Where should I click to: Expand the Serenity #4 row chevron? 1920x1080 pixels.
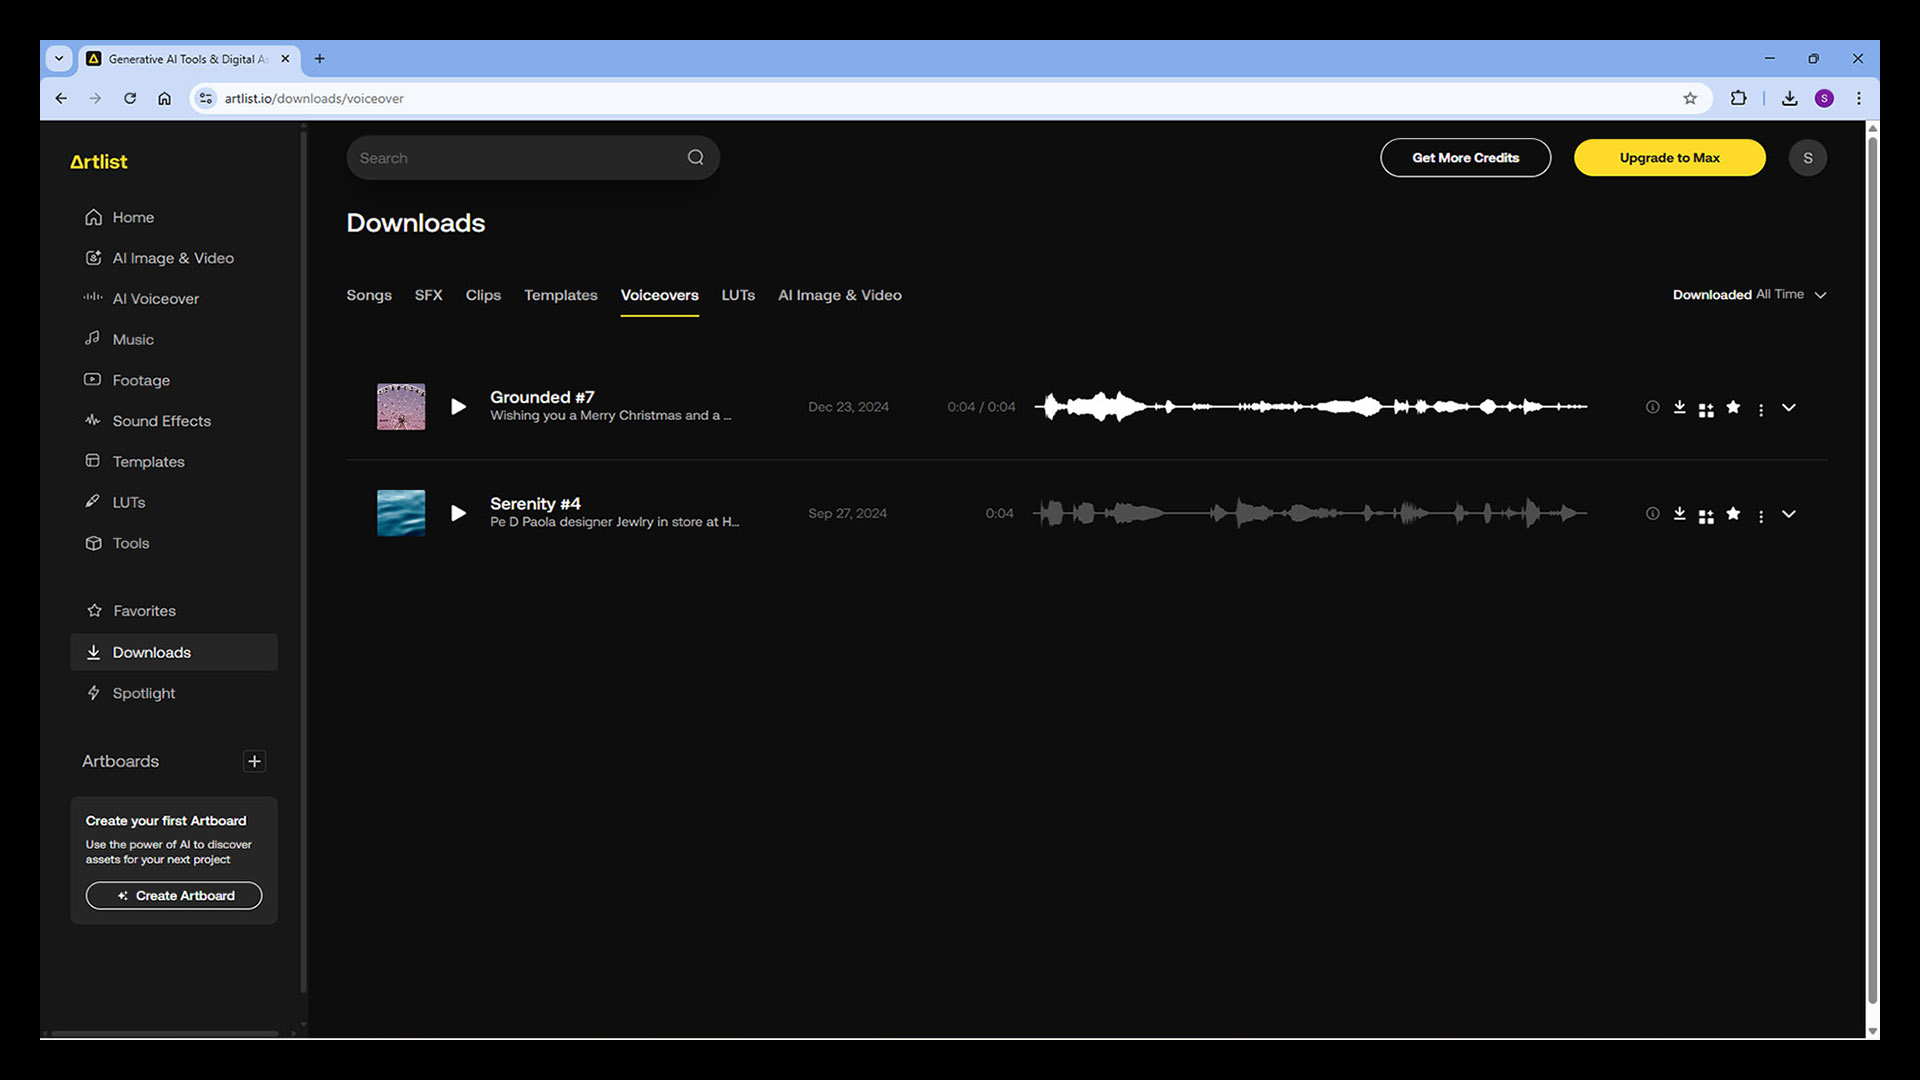point(1789,514)
